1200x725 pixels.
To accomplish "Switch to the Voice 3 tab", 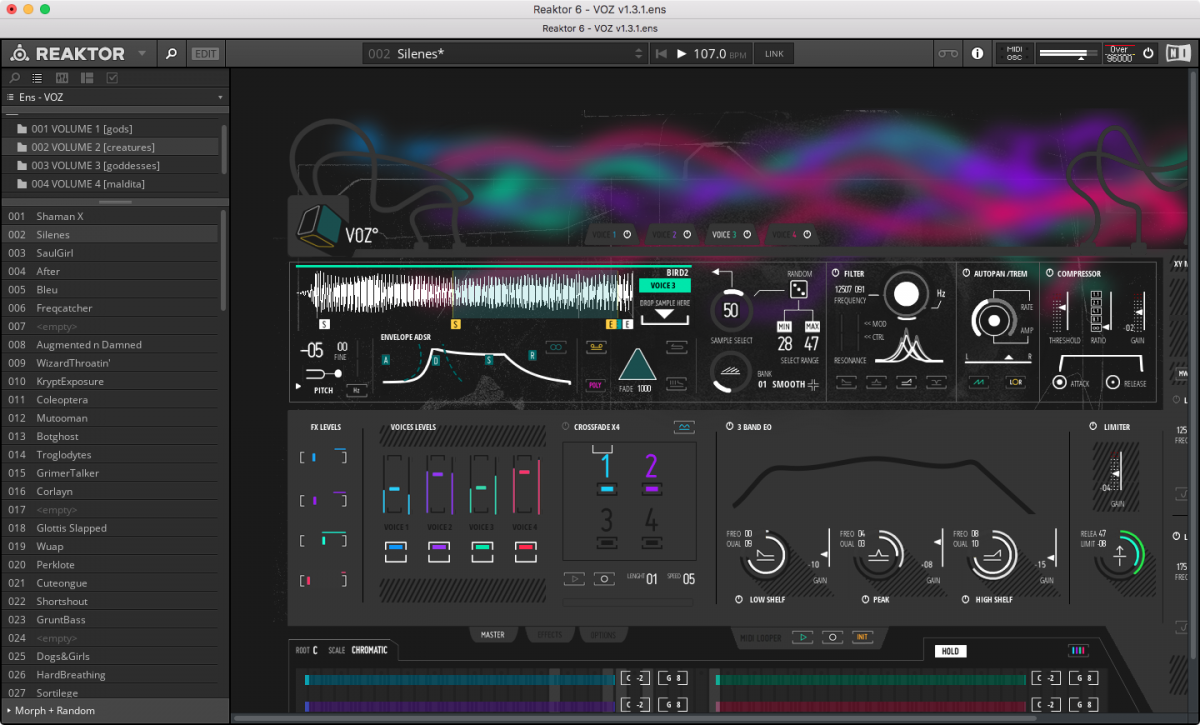I will pyautogui.click(x=726, y=235).
